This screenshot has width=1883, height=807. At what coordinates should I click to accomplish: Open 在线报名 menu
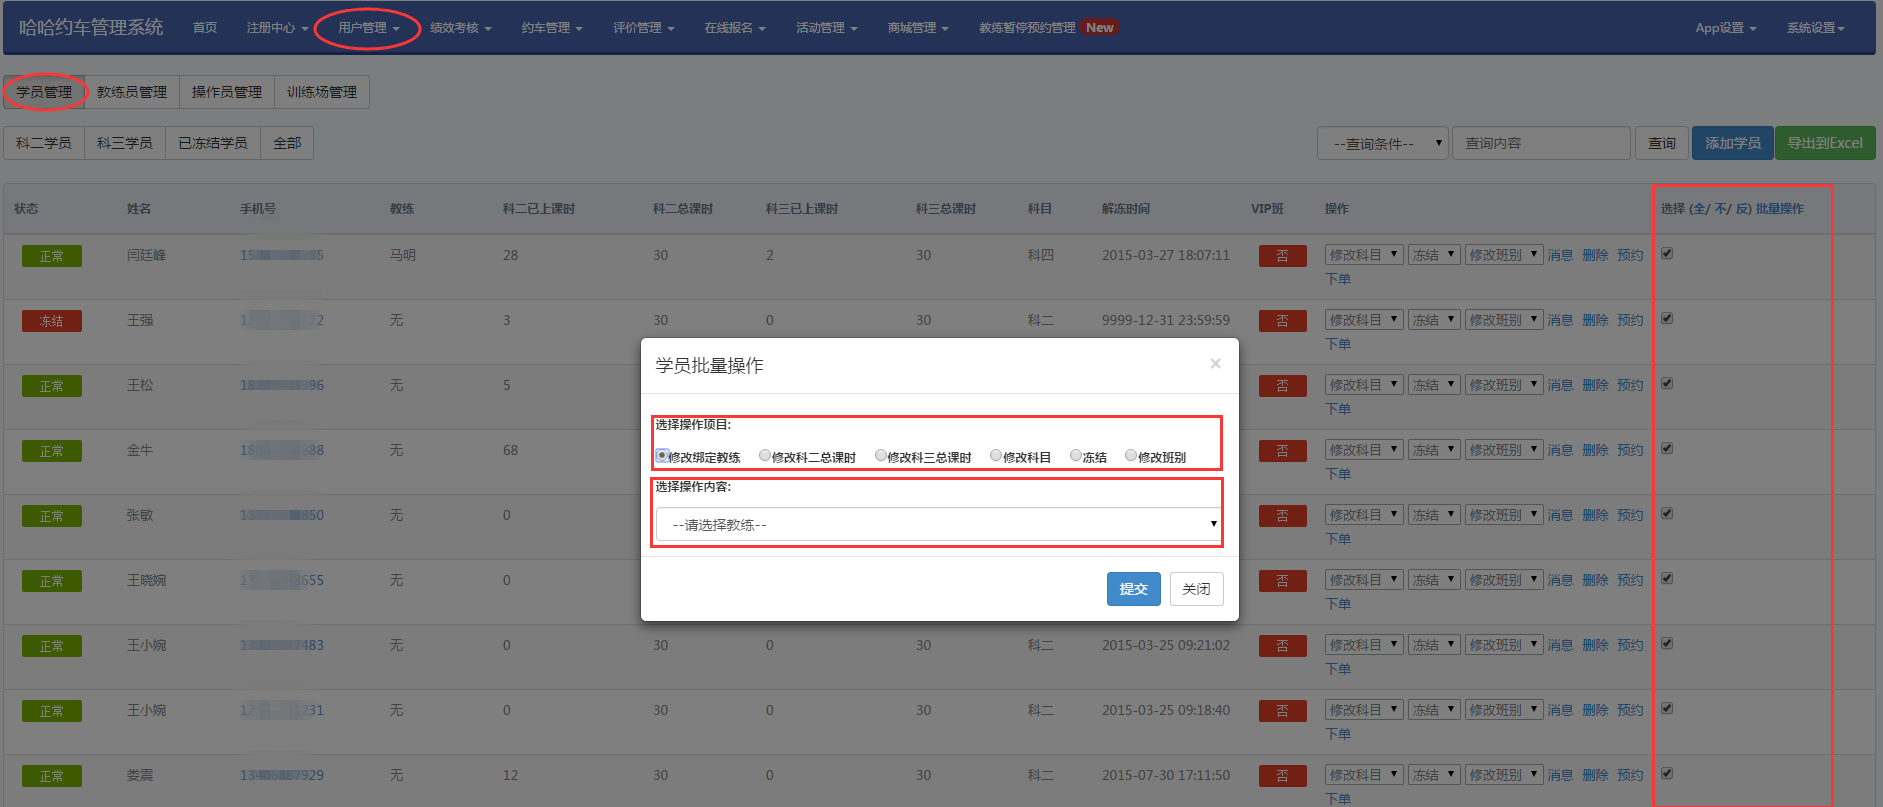735,28
